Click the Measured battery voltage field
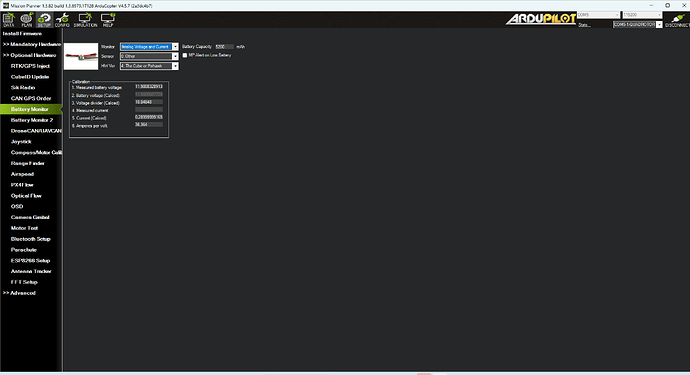Image resolution: width=690 pixels, height=375 pixels. pos(149,87)
